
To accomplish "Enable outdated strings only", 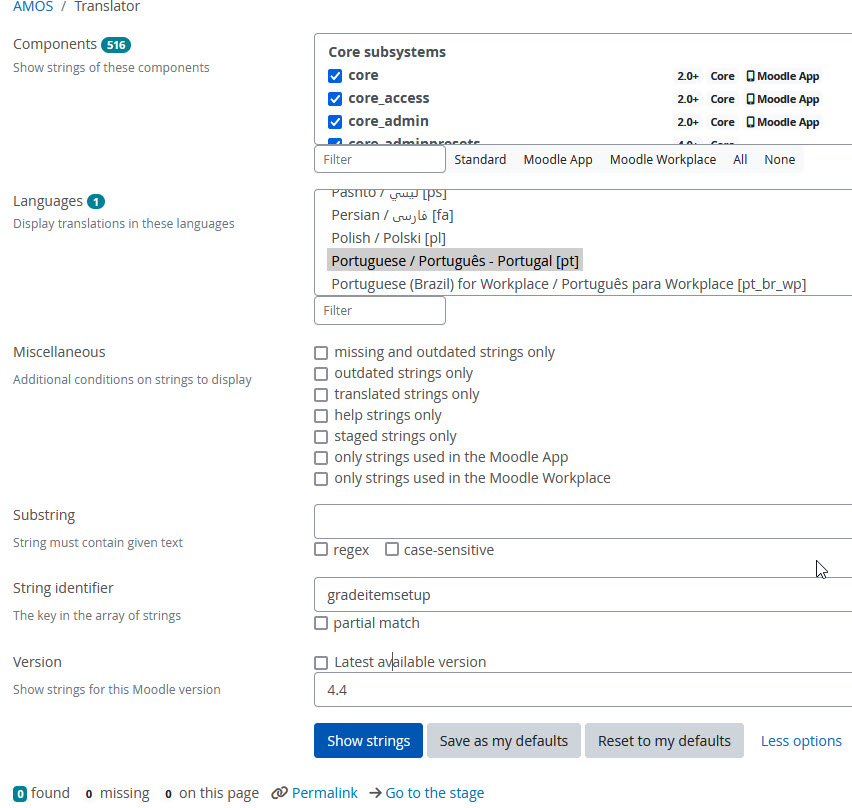I will tap(321, 373).
